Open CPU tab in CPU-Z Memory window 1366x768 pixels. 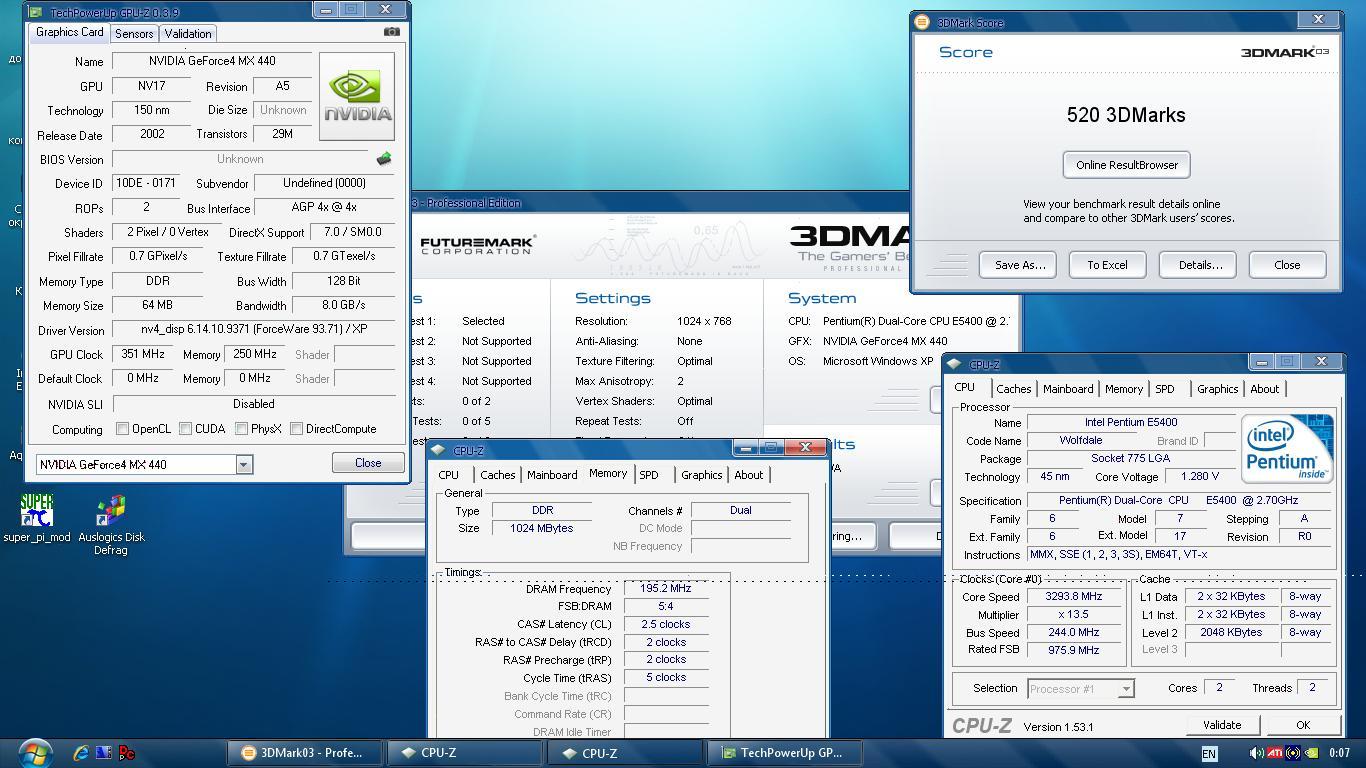(x=448, y=475)
